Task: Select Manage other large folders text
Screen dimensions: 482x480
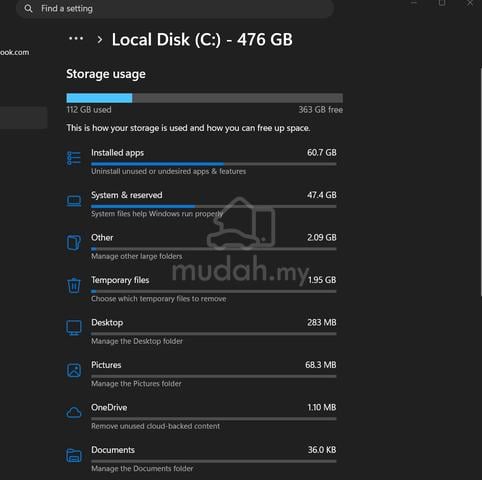Action: tap(137, 256)
